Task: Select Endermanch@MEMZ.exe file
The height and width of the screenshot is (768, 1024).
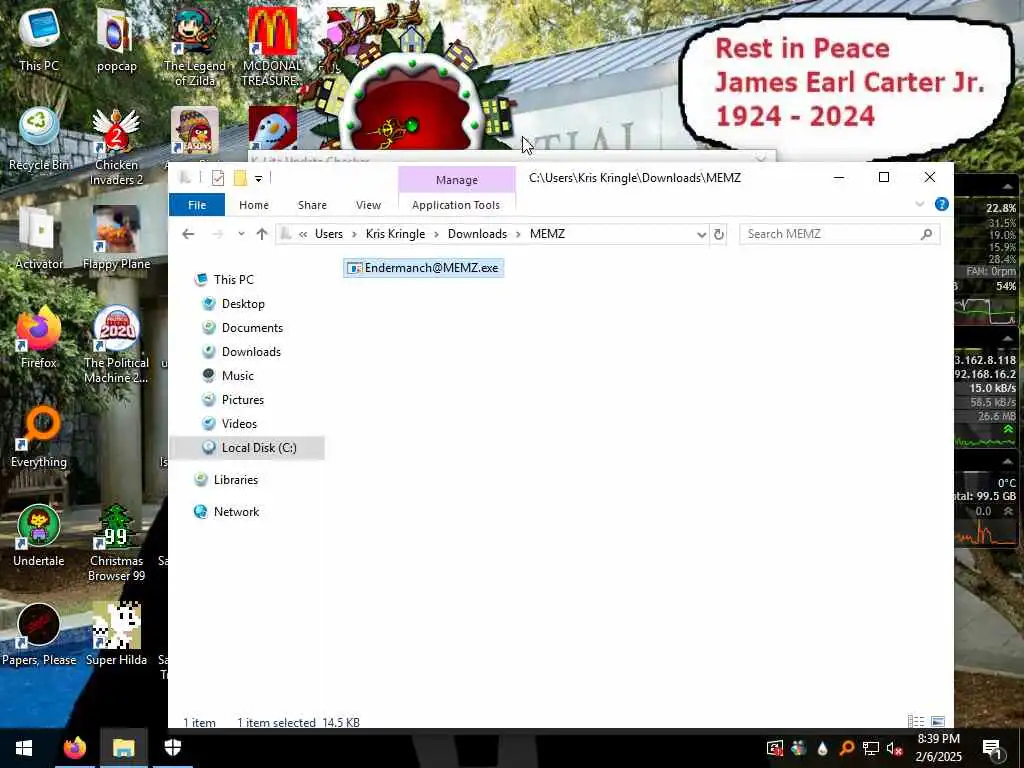Action: click(x=423, y=268)
